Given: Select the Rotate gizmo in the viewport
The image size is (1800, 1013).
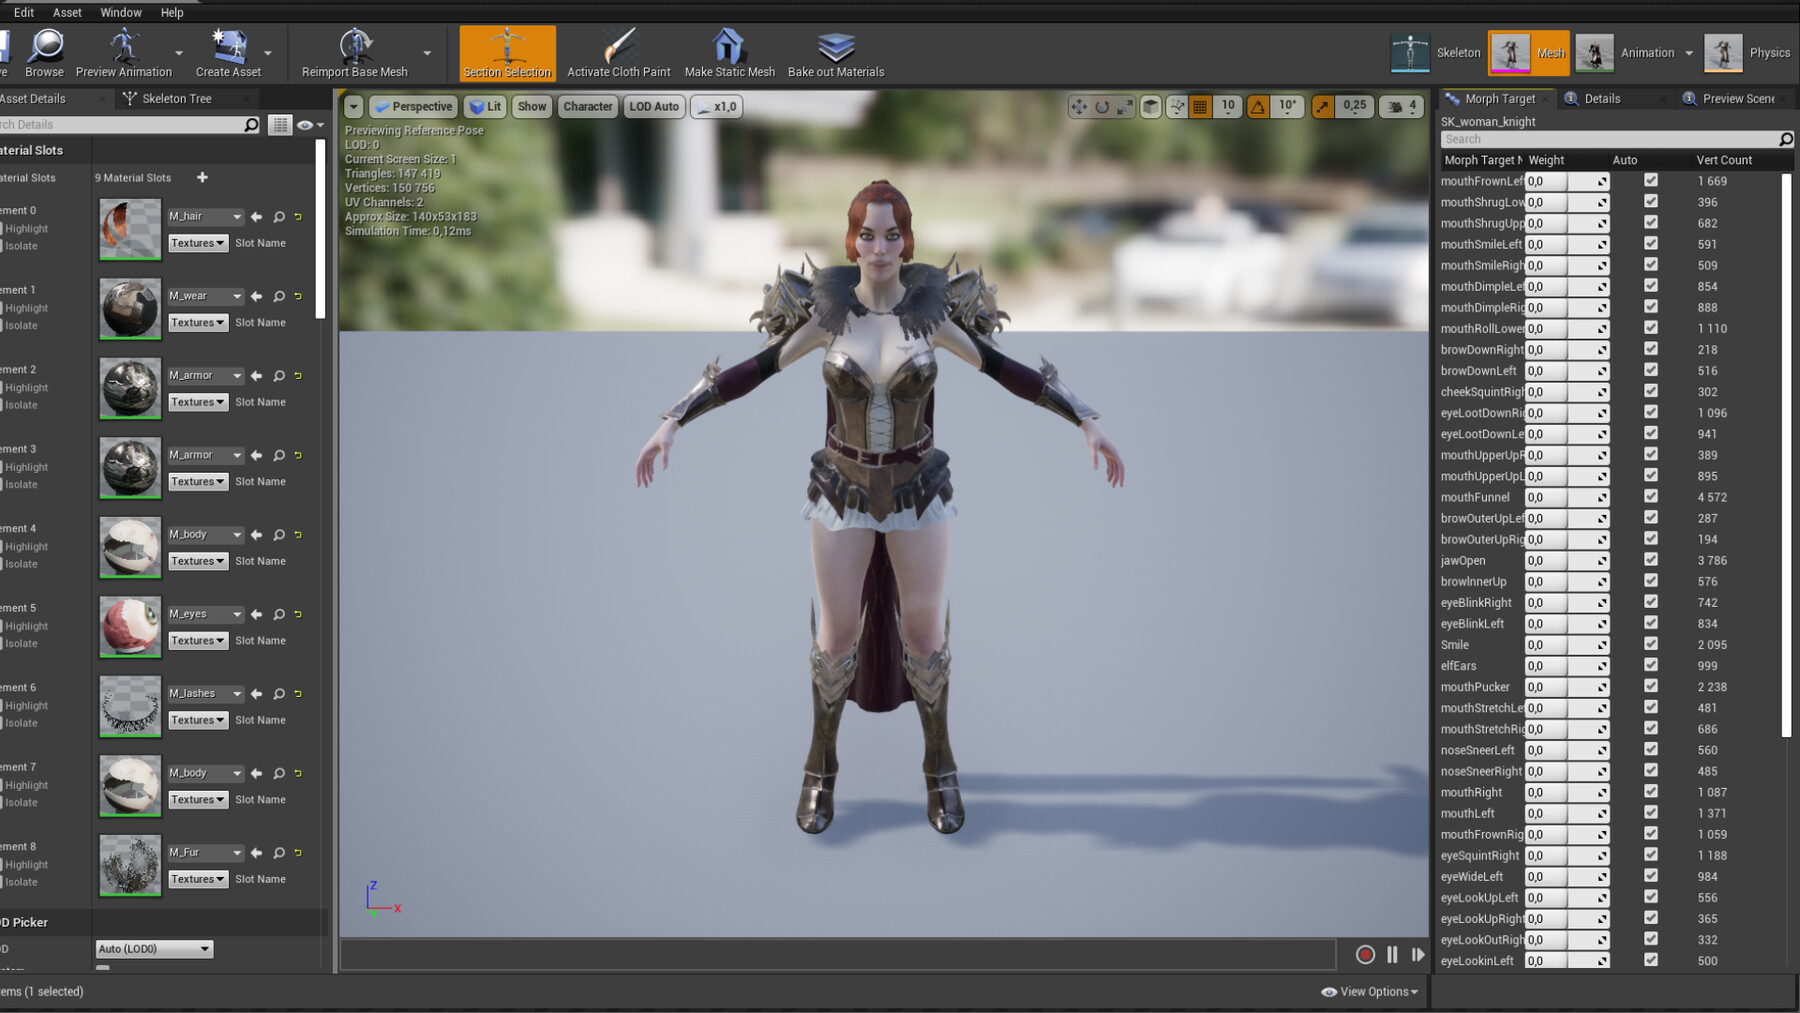Looking at the screenshot, I should [x=1101, y=106].
